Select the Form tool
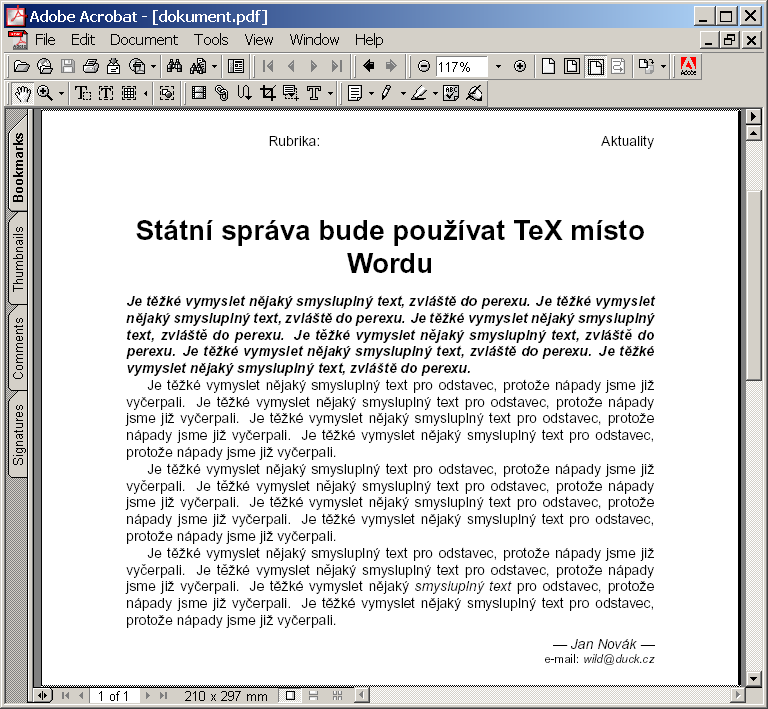Viewport: 768px width, 709px height. click(x=290, y=93)
